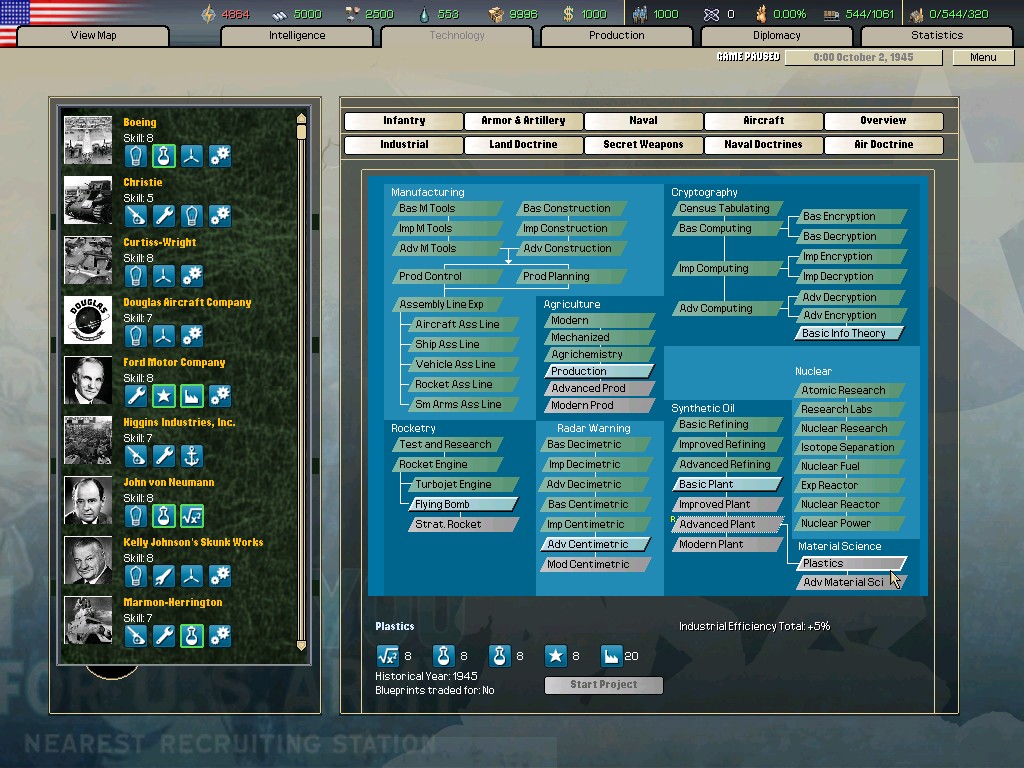The image size is (1024, 768).
Task: Click the date display October 2, 1945
Action: point(863,57)
